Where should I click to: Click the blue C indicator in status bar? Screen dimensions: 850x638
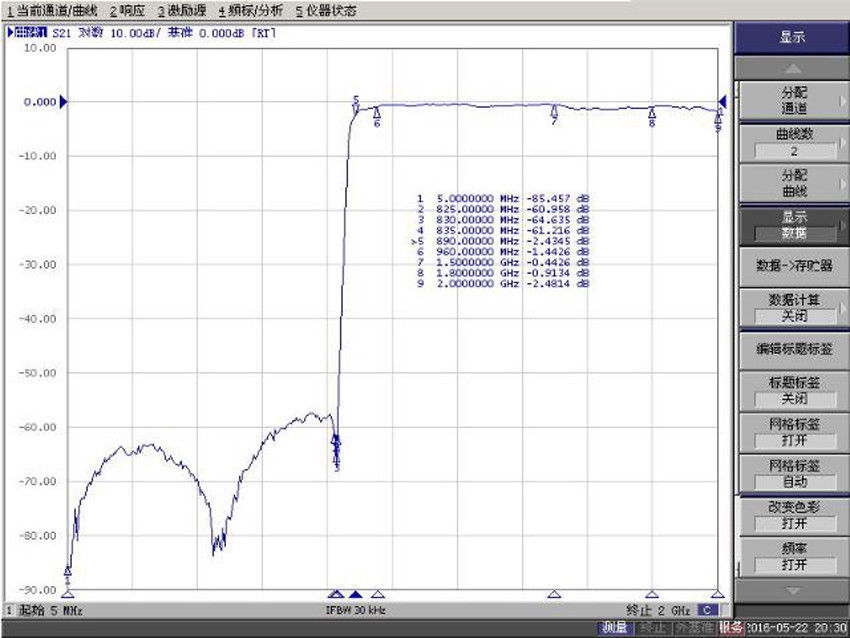[x=708, y=609]
